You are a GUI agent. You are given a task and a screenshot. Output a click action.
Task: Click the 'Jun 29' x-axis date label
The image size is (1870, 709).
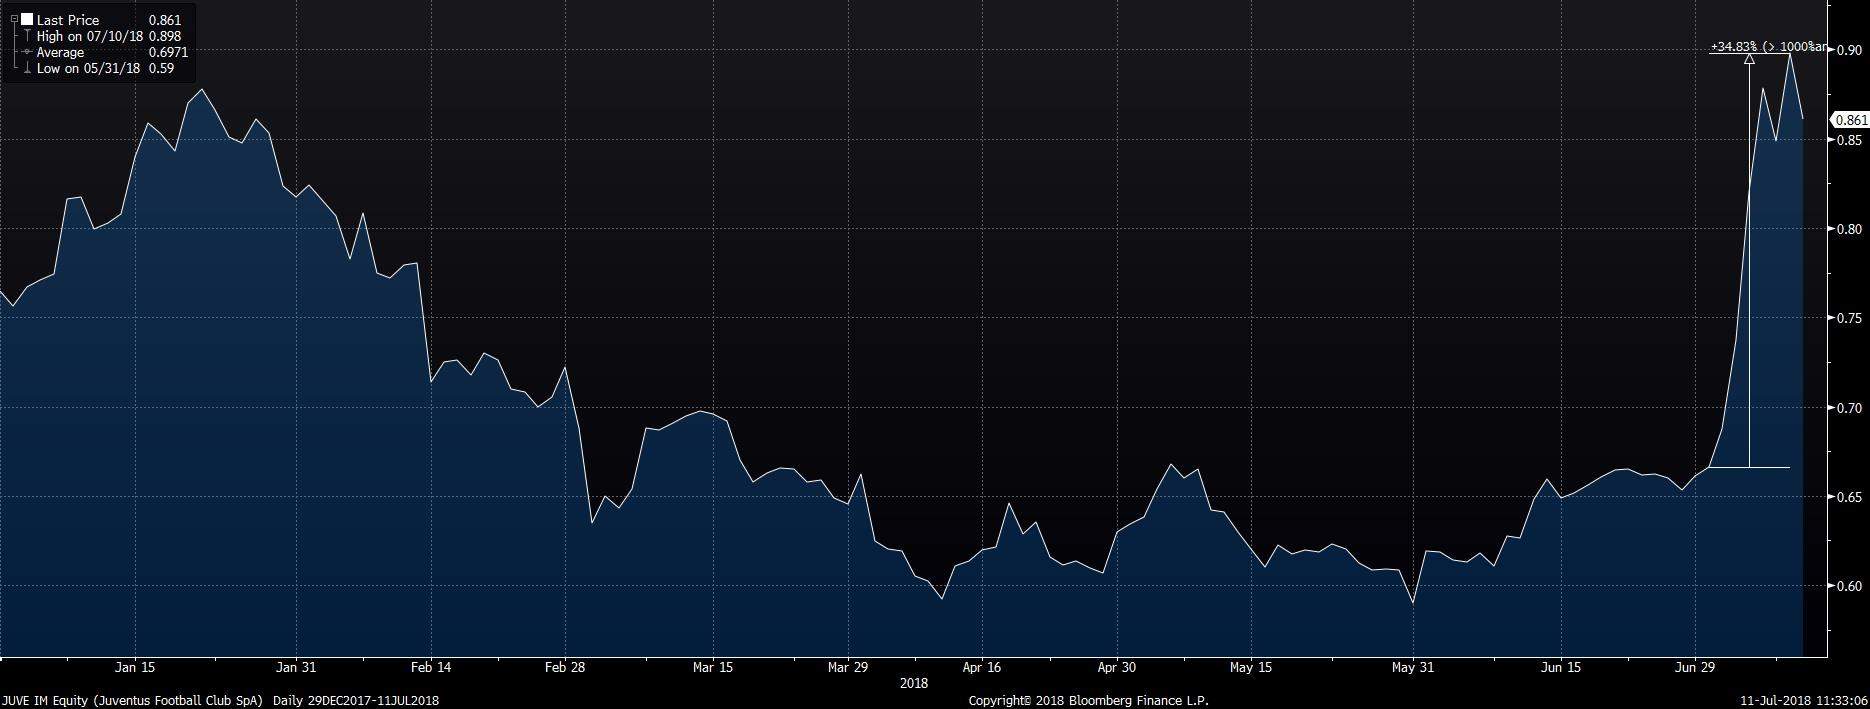pyautogui.click(x=1694, y=667)
